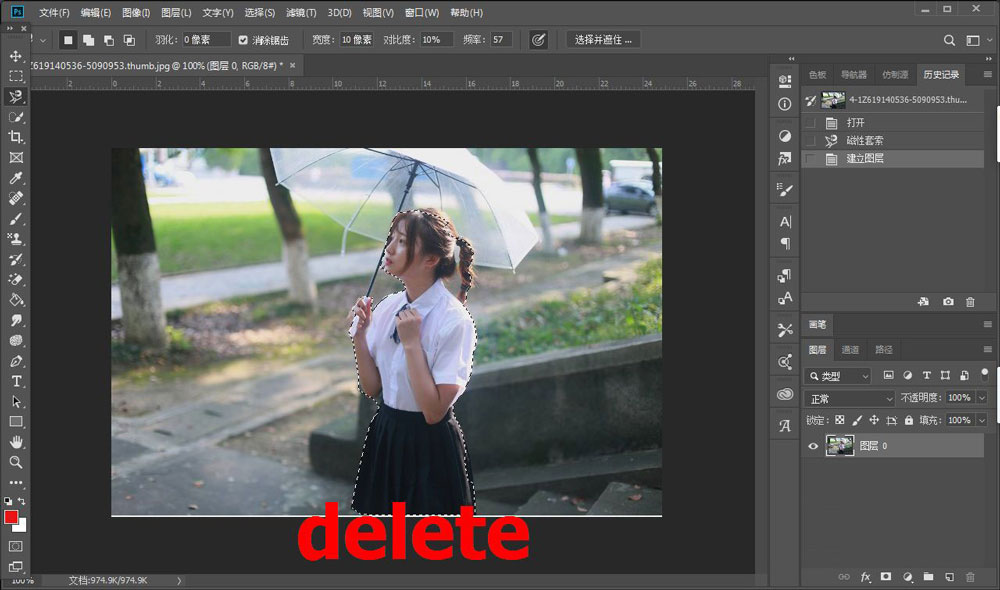The image size is (1000, 590).
Task: Open the Clone Stamp tool
Action: click(14, 237)
